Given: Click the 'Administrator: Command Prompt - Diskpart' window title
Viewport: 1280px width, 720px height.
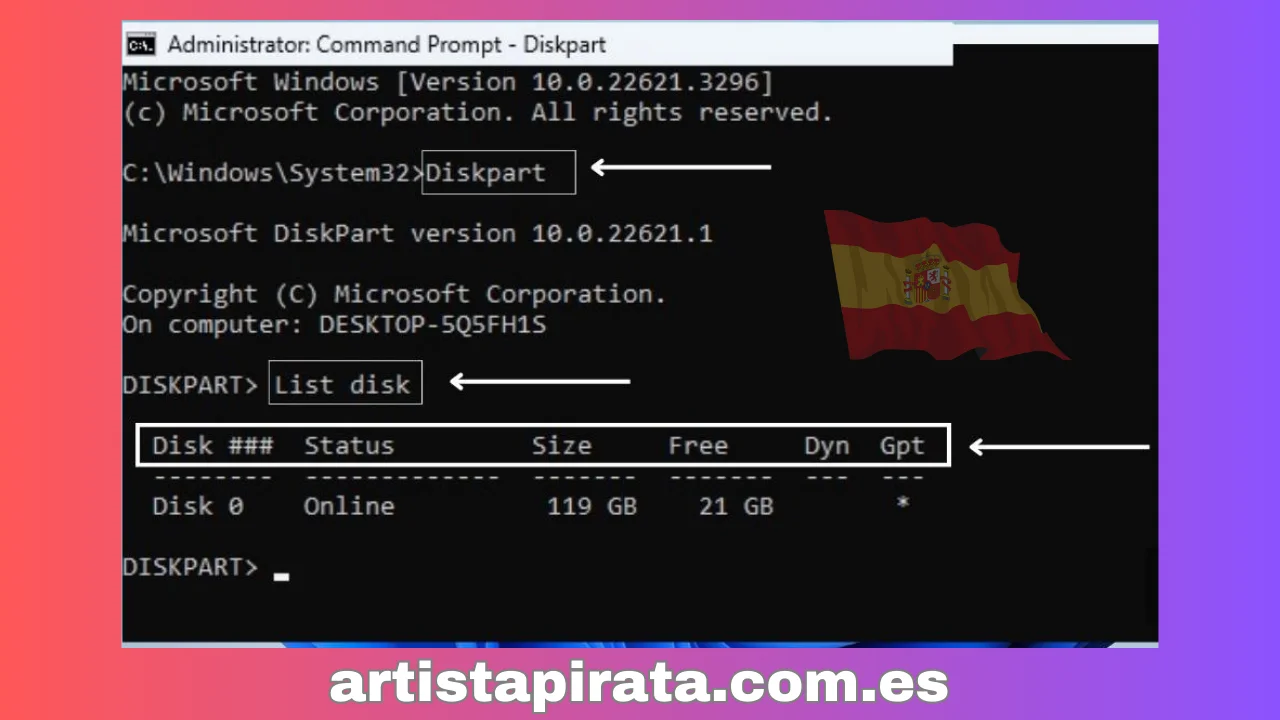Looking at the screenshot, I should [386, 44].
